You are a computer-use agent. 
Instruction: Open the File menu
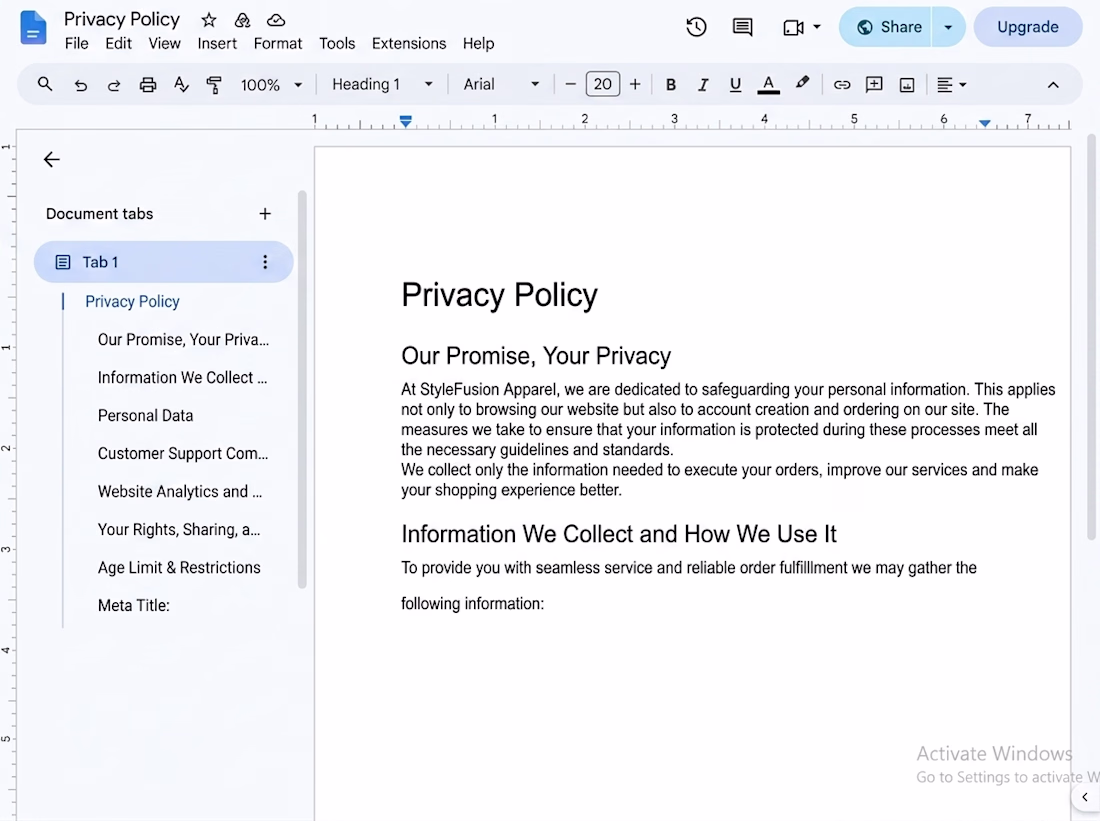click(76, 44)
